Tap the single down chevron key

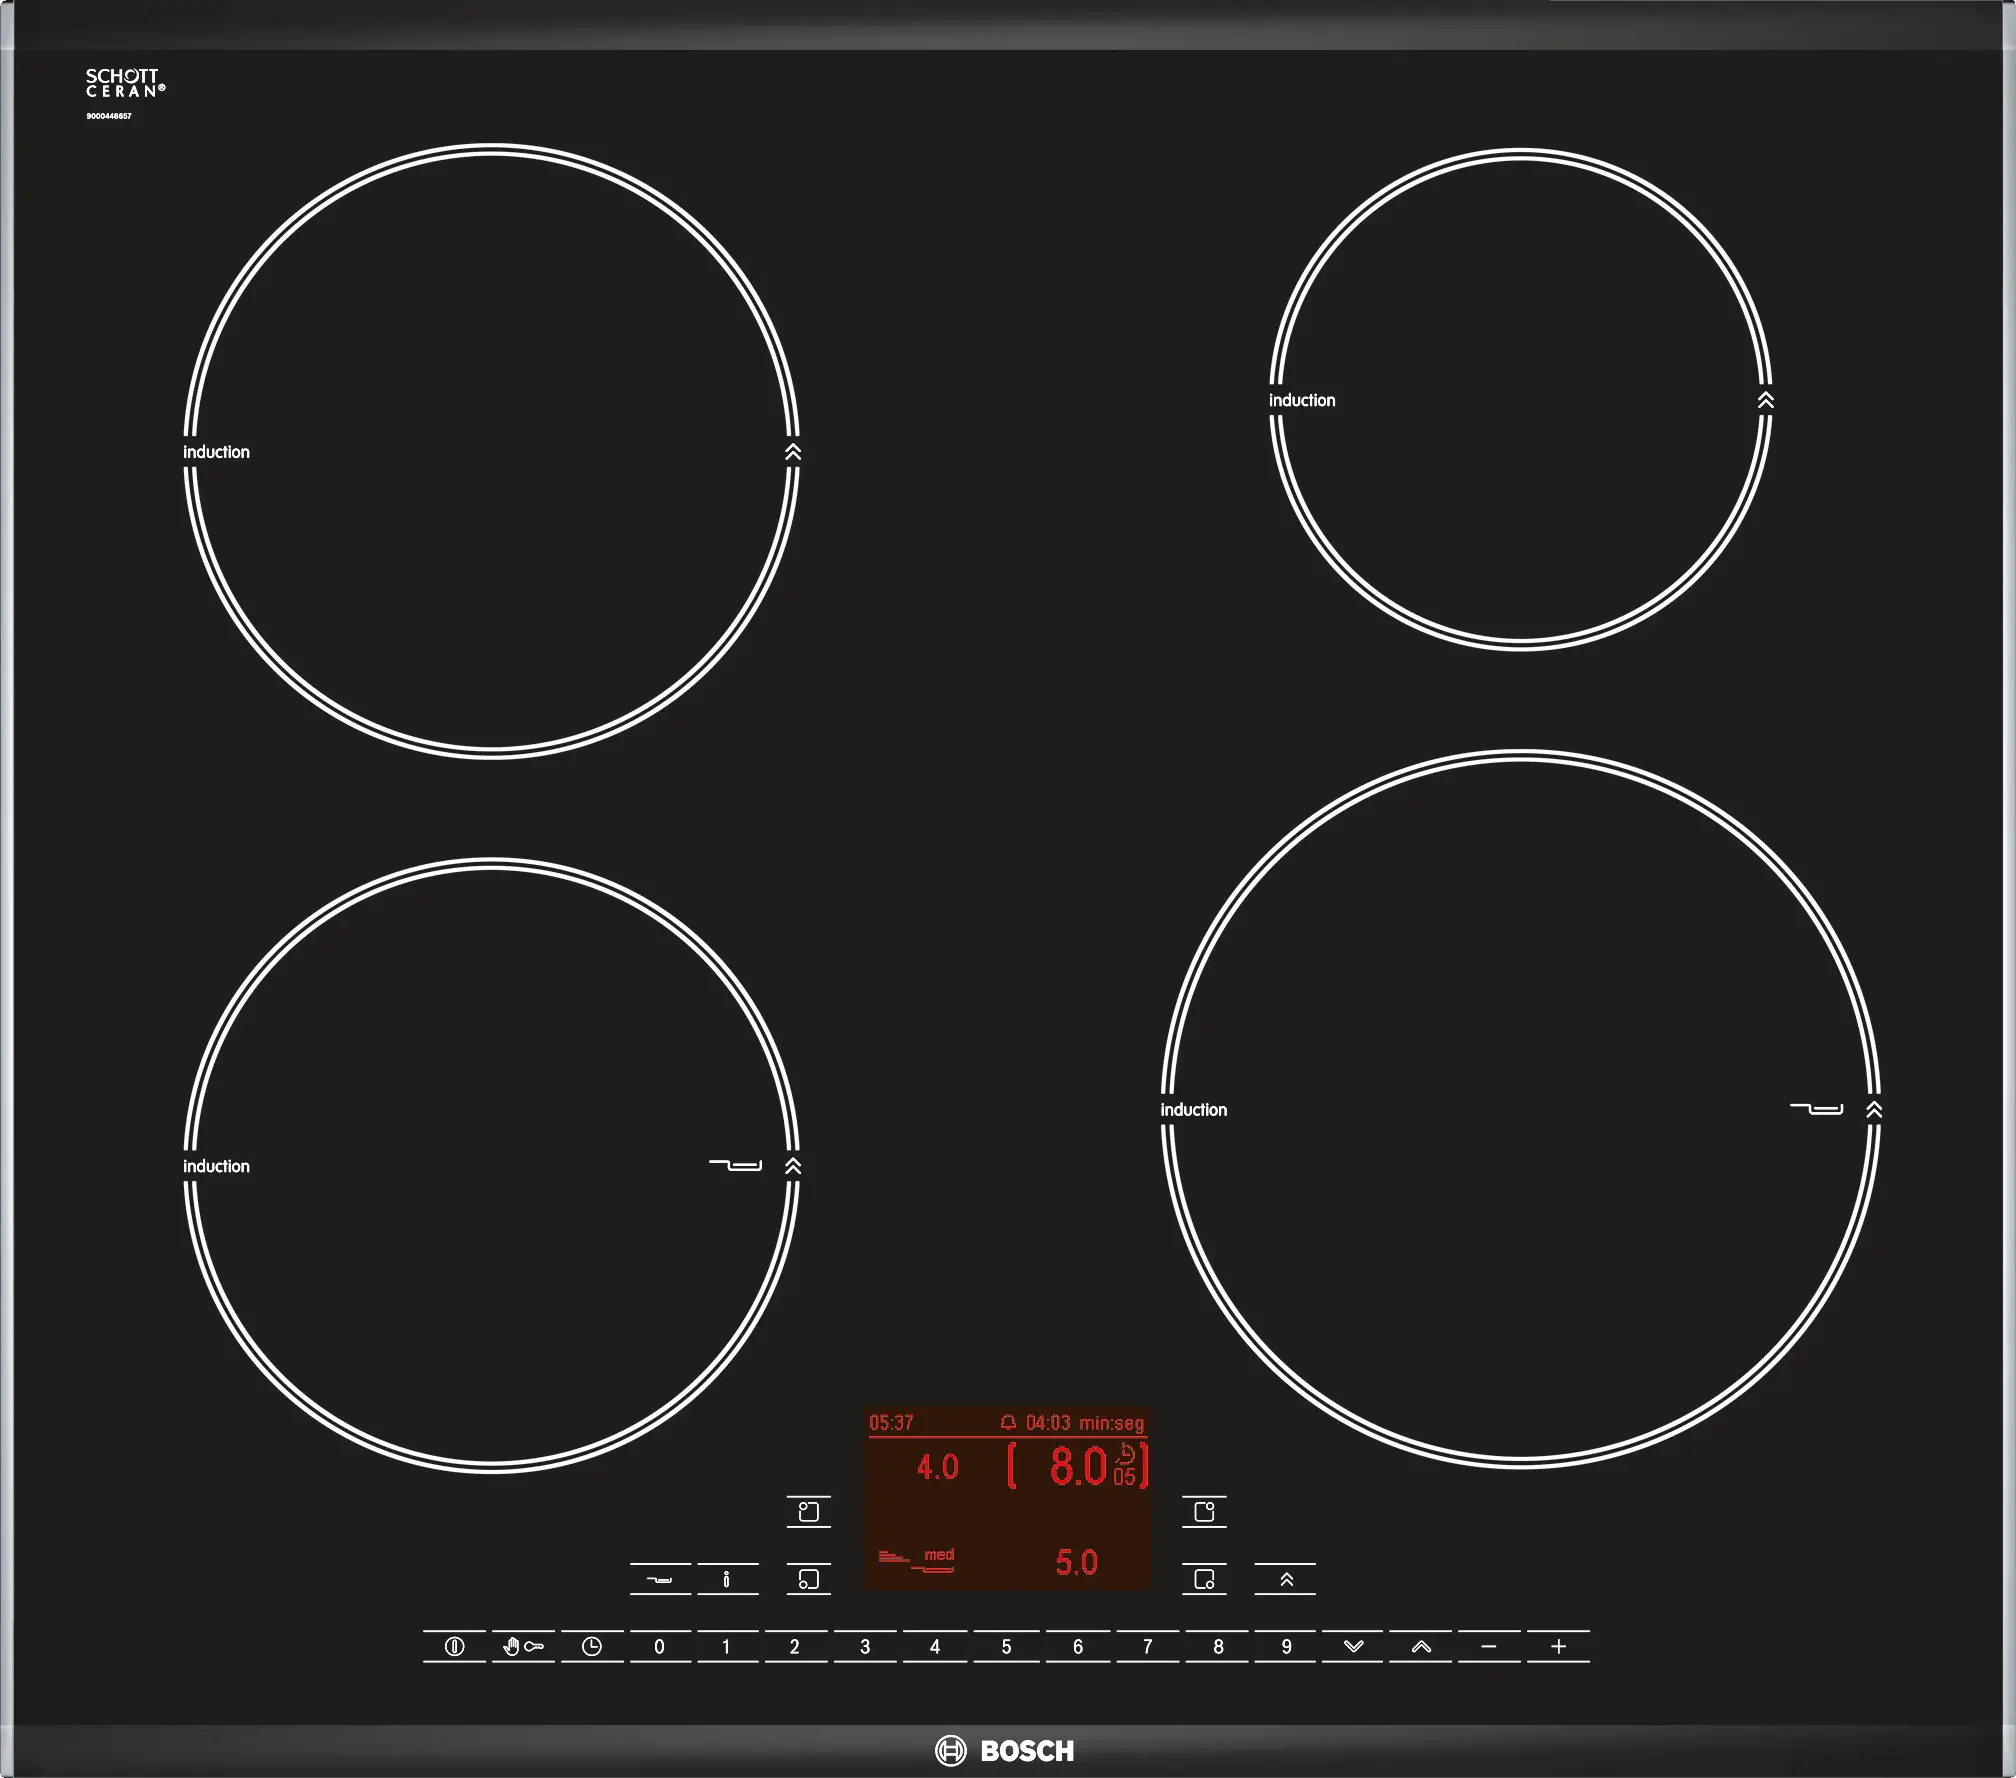pos(1353,1646)
